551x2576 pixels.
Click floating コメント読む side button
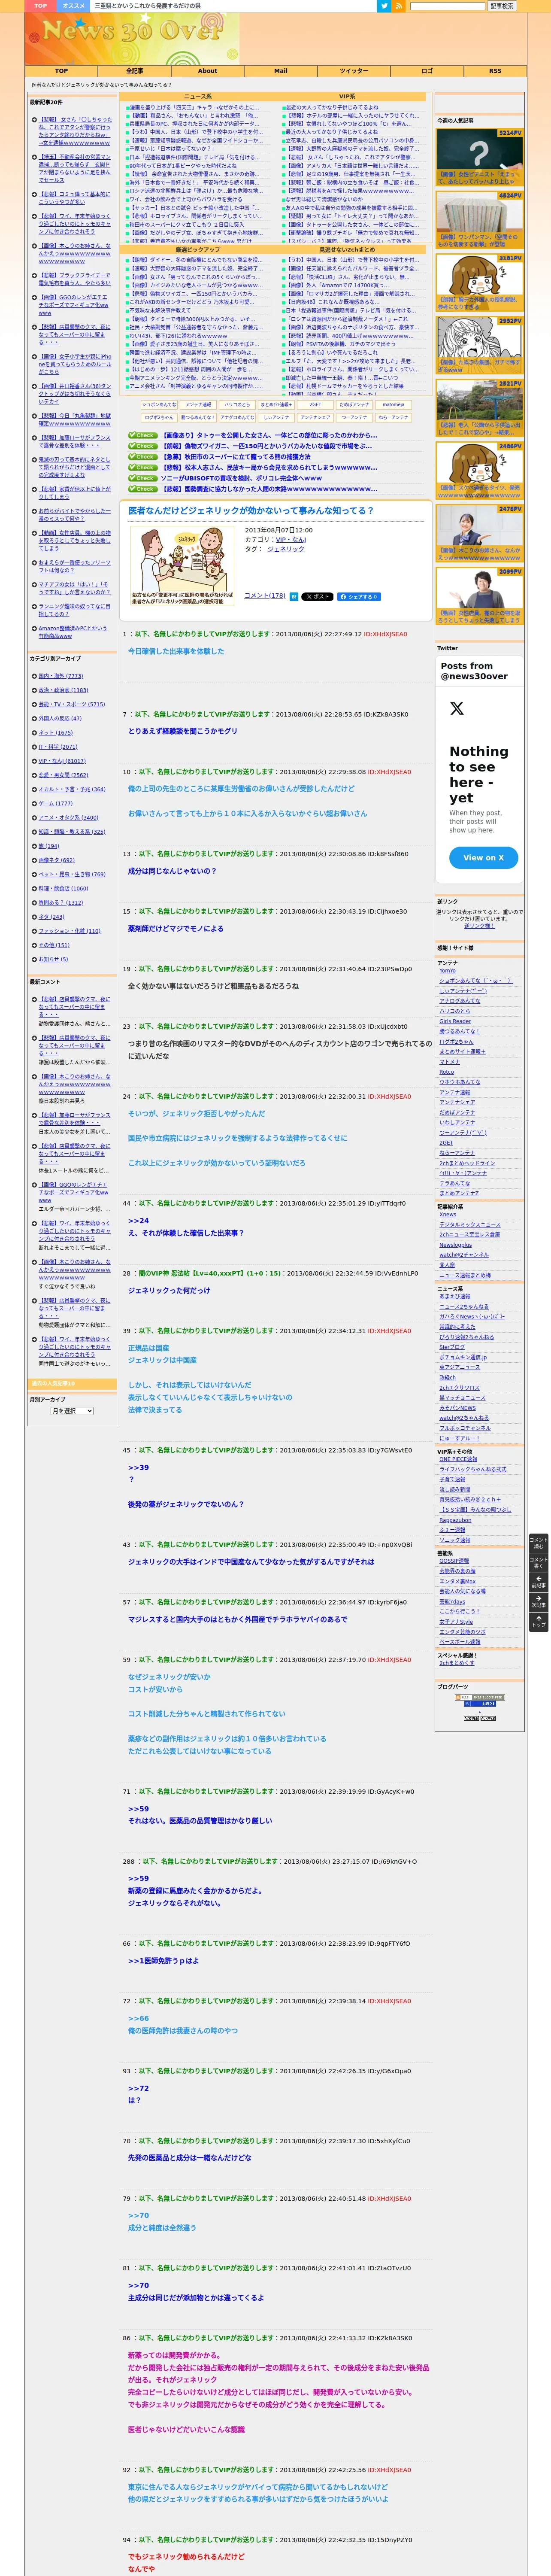pyautogui.click(x=538, y=1543)
